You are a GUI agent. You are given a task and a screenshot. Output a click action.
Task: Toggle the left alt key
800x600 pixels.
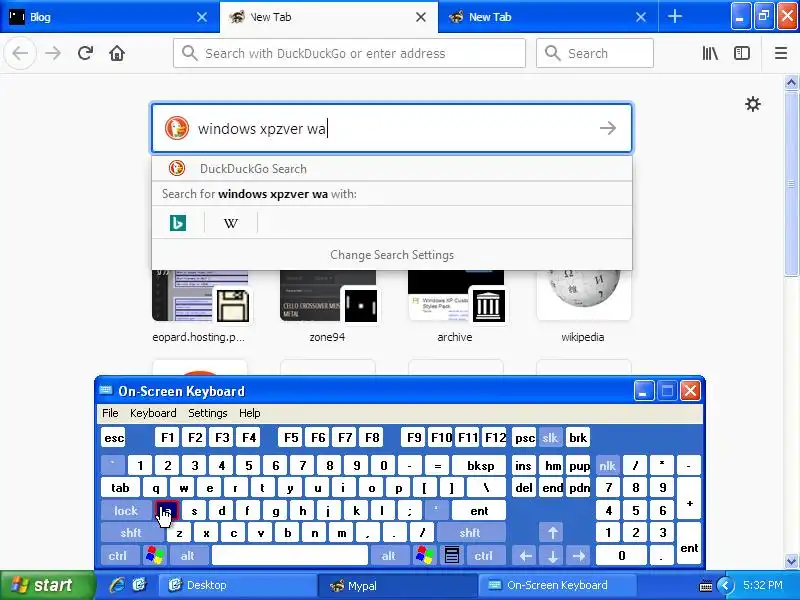pyautogui.click(x=187, y=555)
